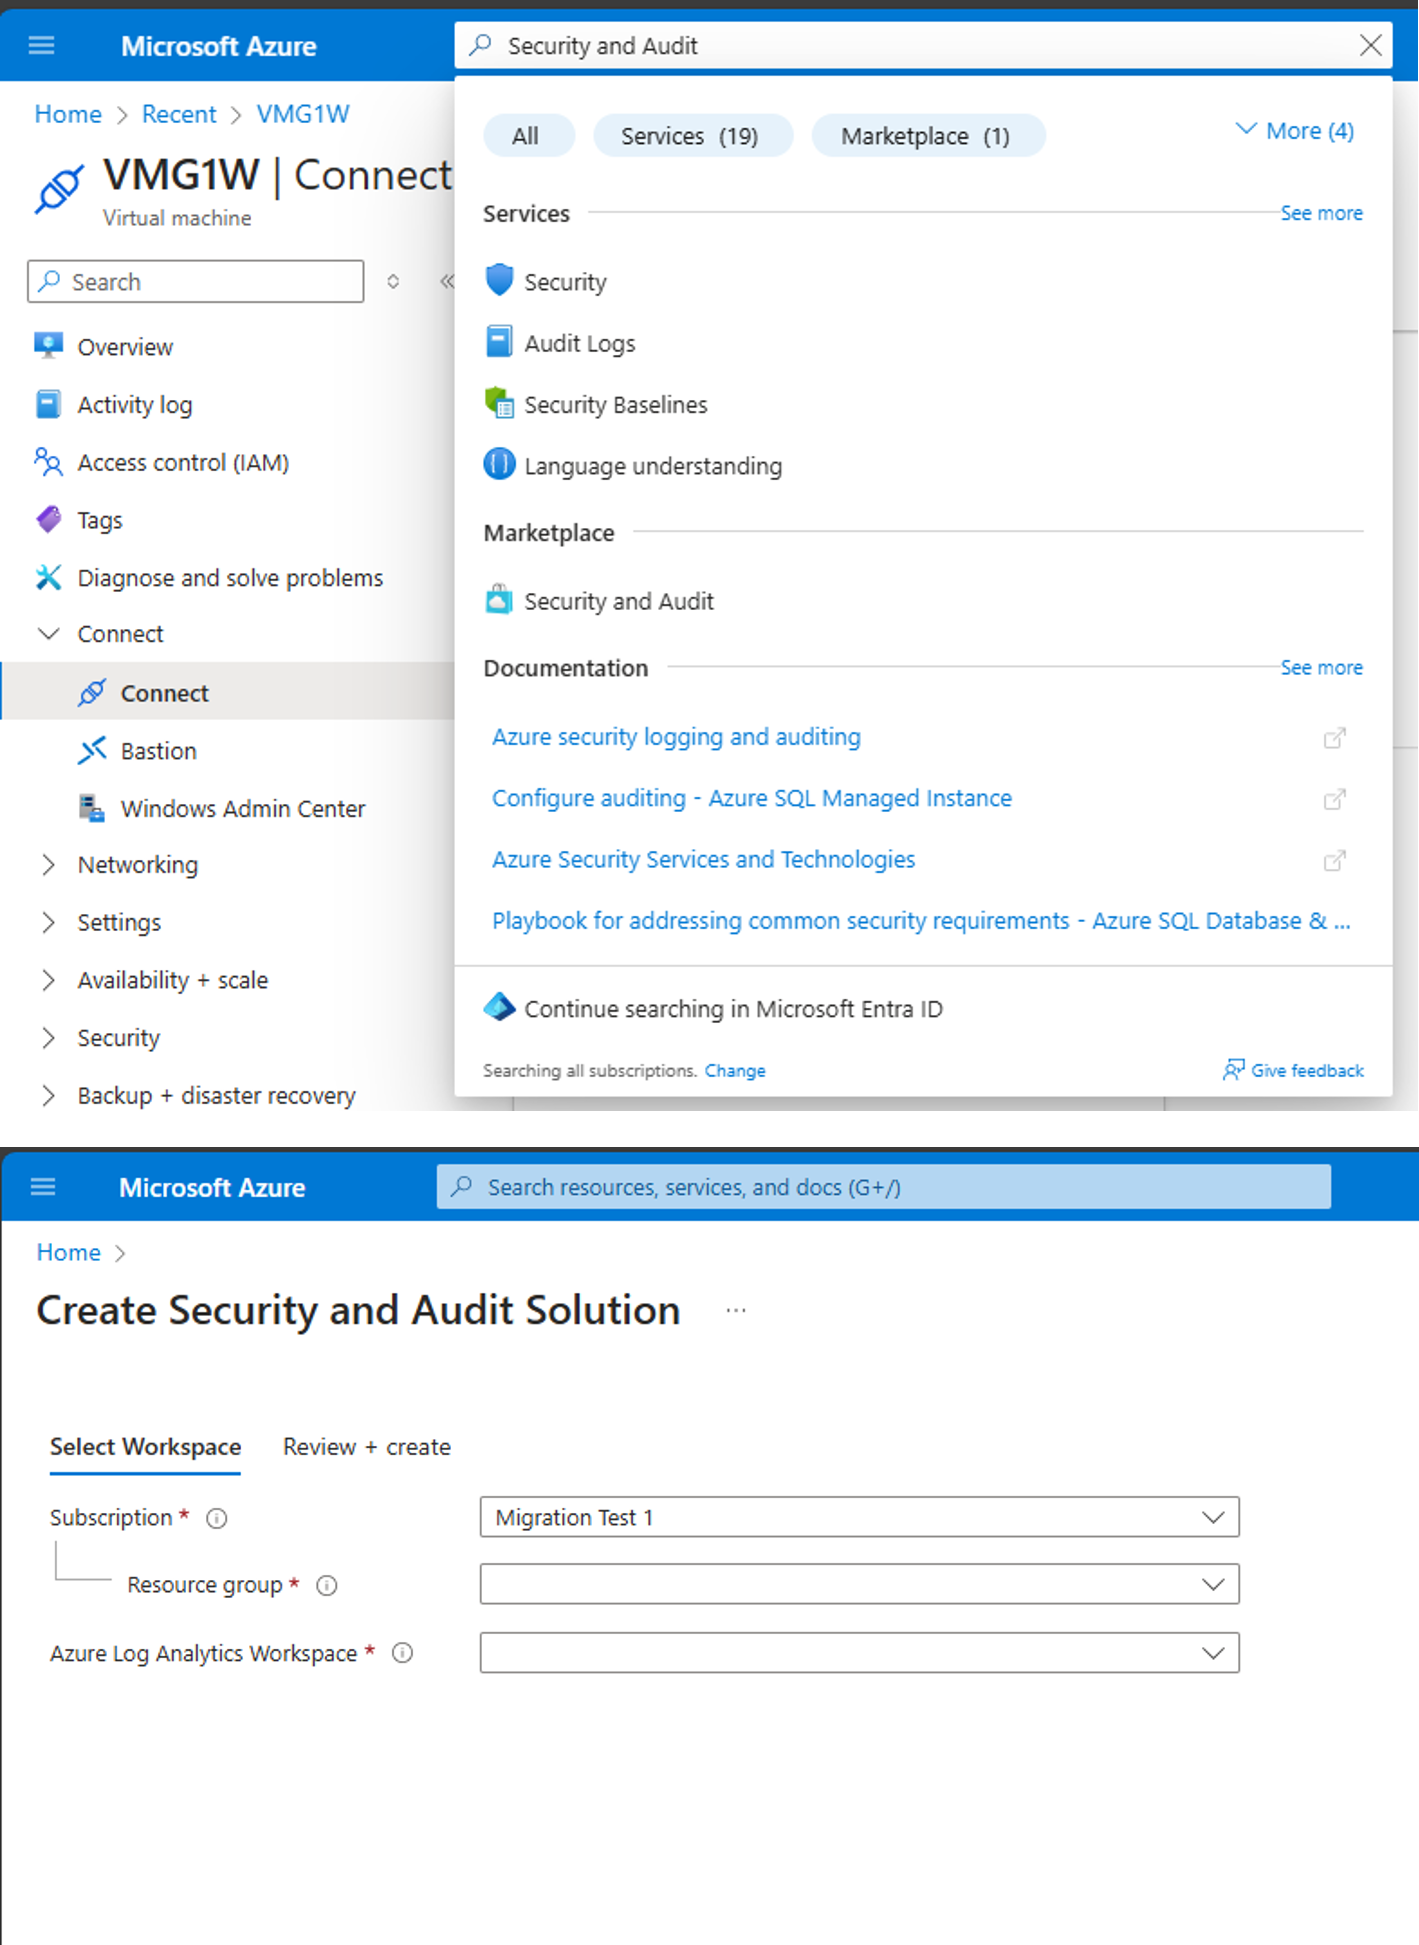Click the info icon next to Azure Log Analytics Workspace
The image size is (1419, 1945).
(x=402, y=1653)
